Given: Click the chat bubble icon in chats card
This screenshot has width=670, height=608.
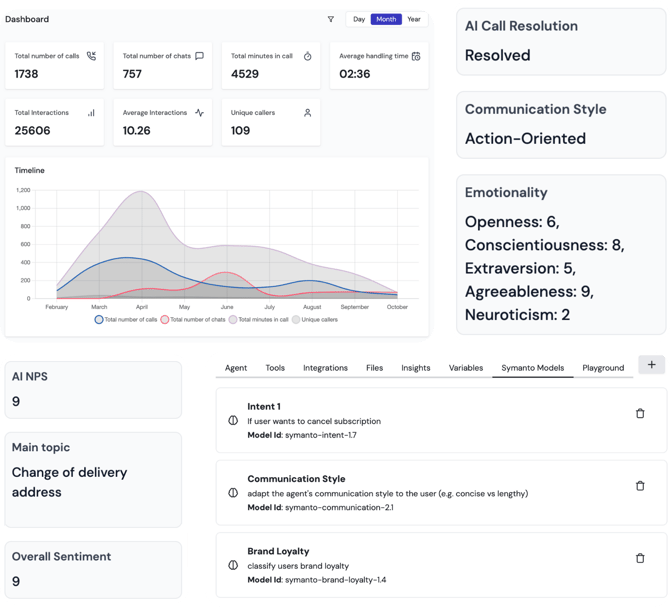Looking at the screenshot, I should pyautogui.click(x=200, y=56).
